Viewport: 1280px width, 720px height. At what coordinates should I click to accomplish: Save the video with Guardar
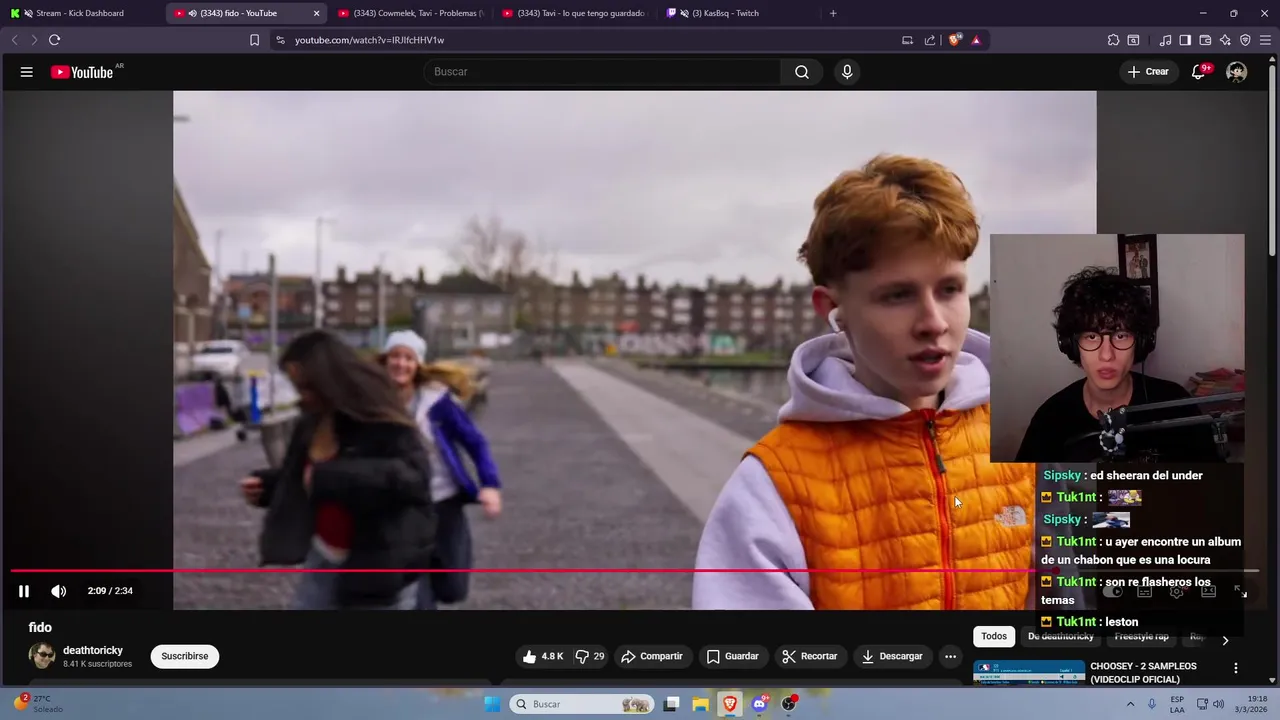pos(733,657)
